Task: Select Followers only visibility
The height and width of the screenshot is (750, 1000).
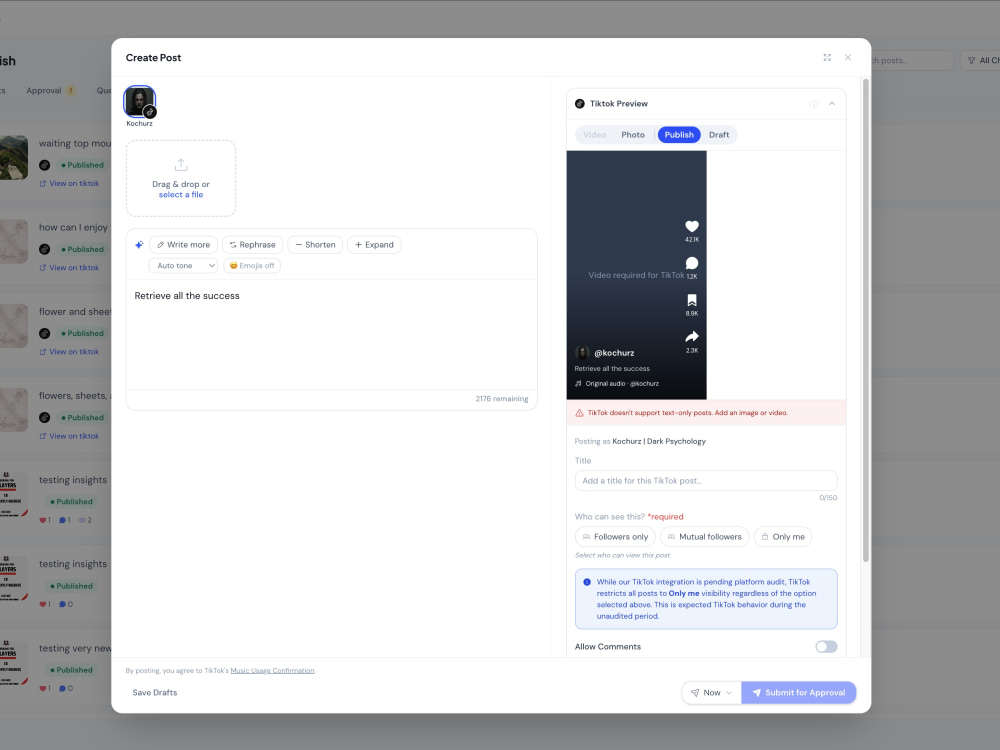Action: click(615, 537)
